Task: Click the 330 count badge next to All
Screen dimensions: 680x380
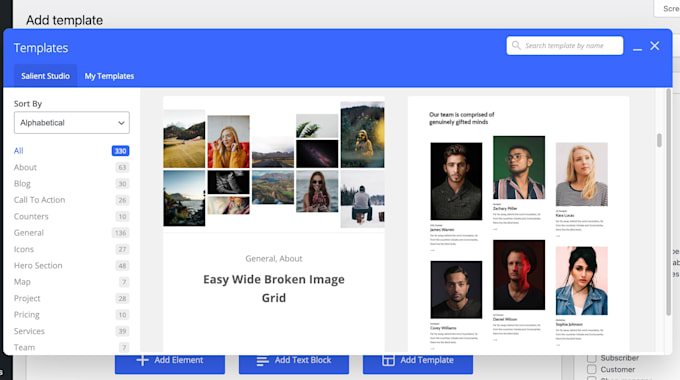Action: (x=121, y=151)
